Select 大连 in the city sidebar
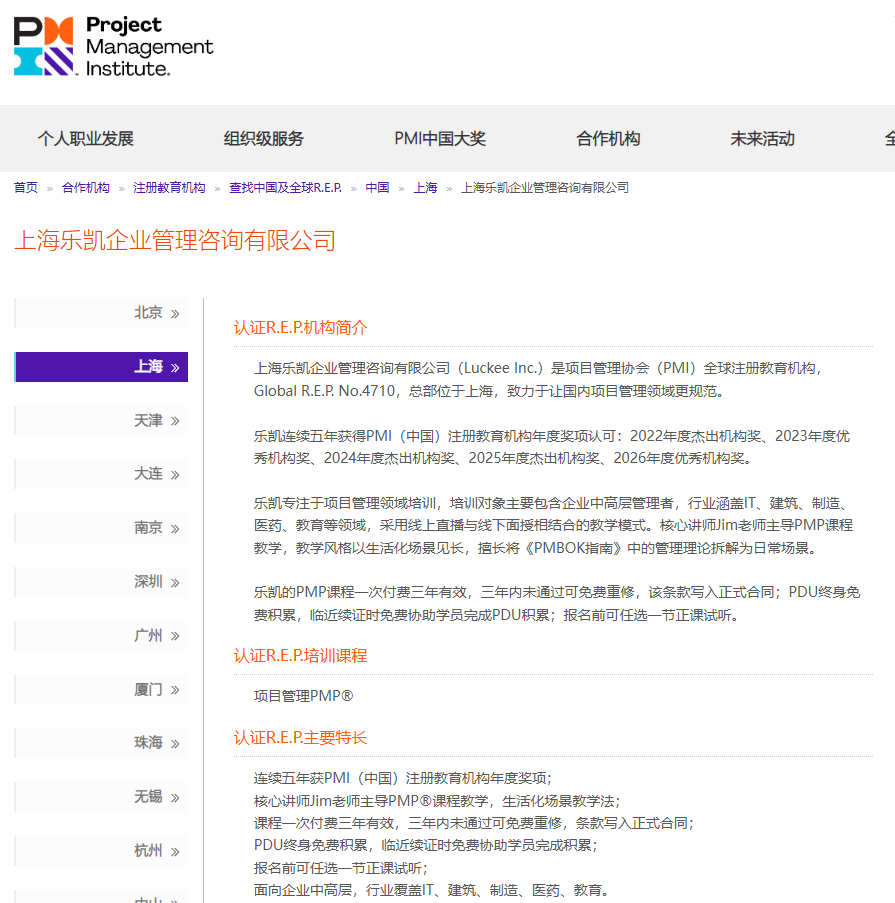The image size is (895, 903). click(x=101, y=474)
